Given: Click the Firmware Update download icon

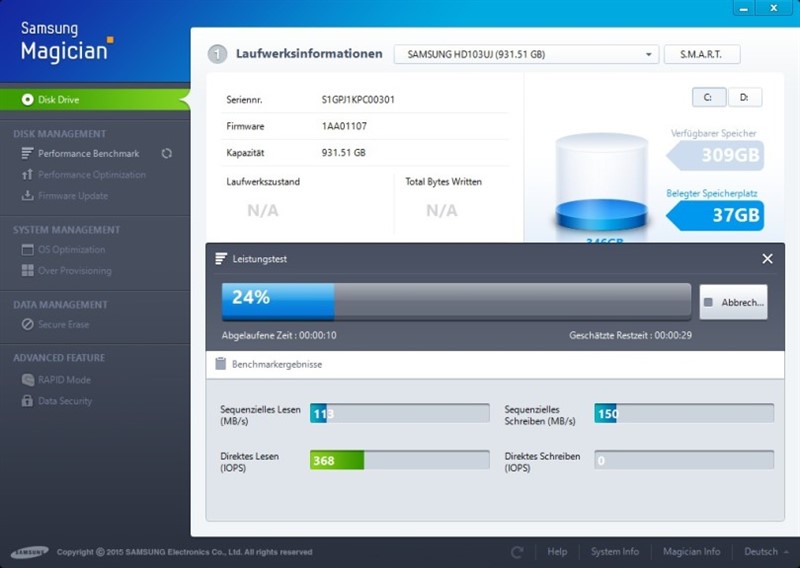Looking at the screenshot, I should 27,195.
